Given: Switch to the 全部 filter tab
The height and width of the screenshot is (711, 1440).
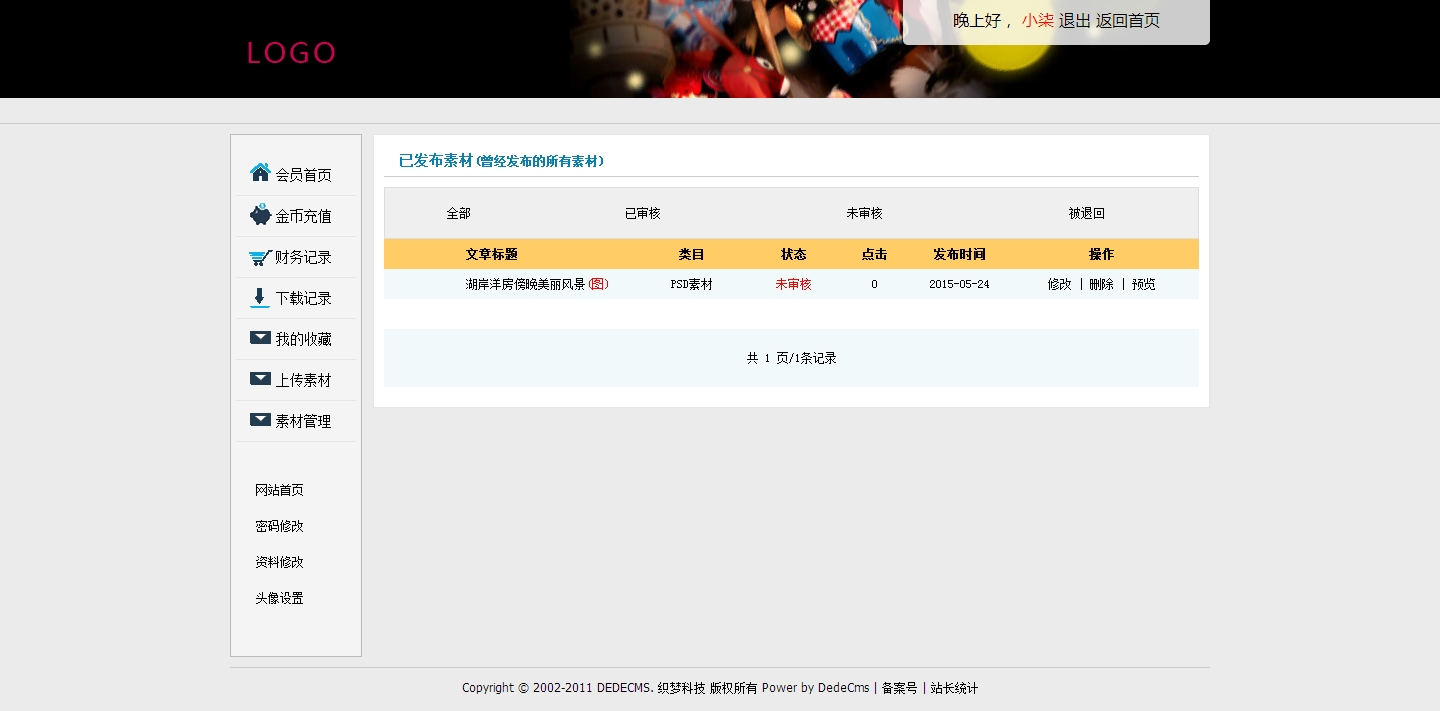Looking at the screenshot, I should (458, 213).
